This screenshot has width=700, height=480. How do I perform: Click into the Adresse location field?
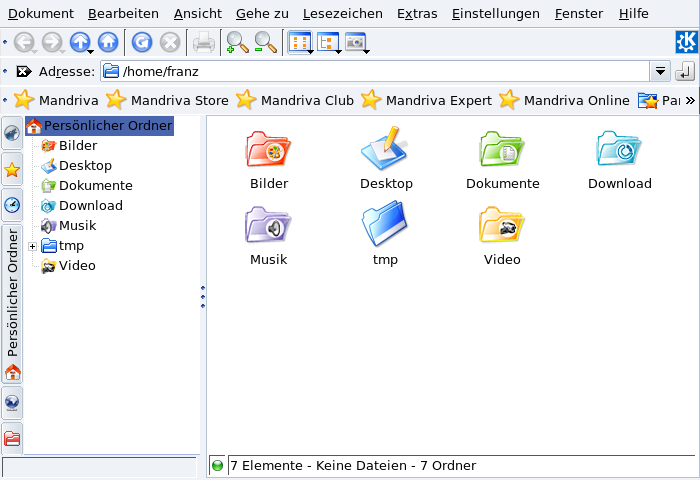pyautogui.click(x=380, y=72)
